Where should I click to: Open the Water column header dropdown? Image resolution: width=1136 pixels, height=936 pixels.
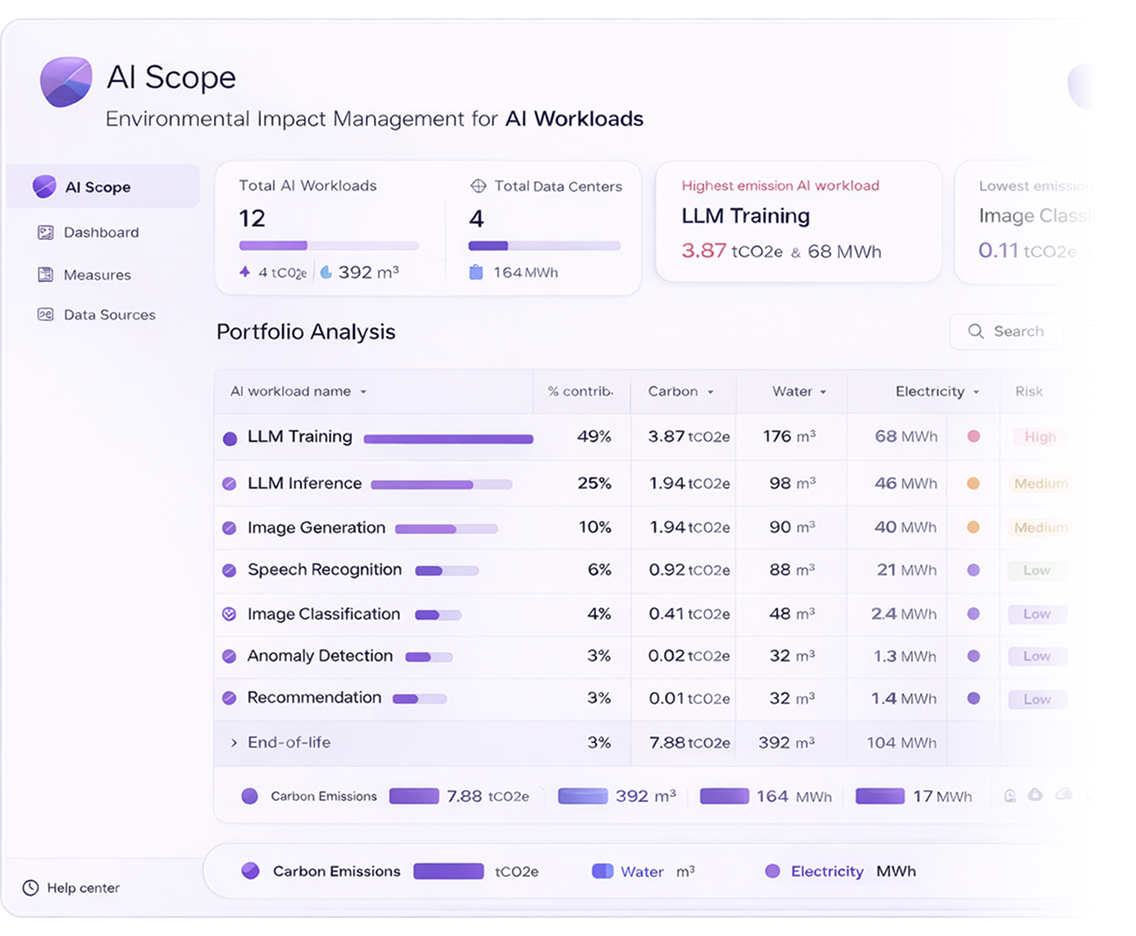(823, 392)
